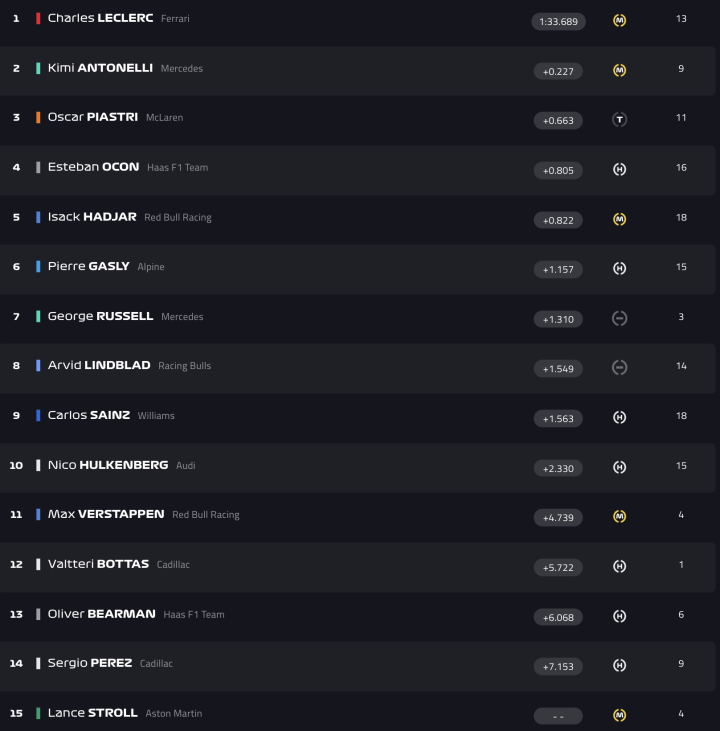Click the +4.739 gap time pill
The width and height of the screenshot is (720, 731).
click(x=558, y=517)
